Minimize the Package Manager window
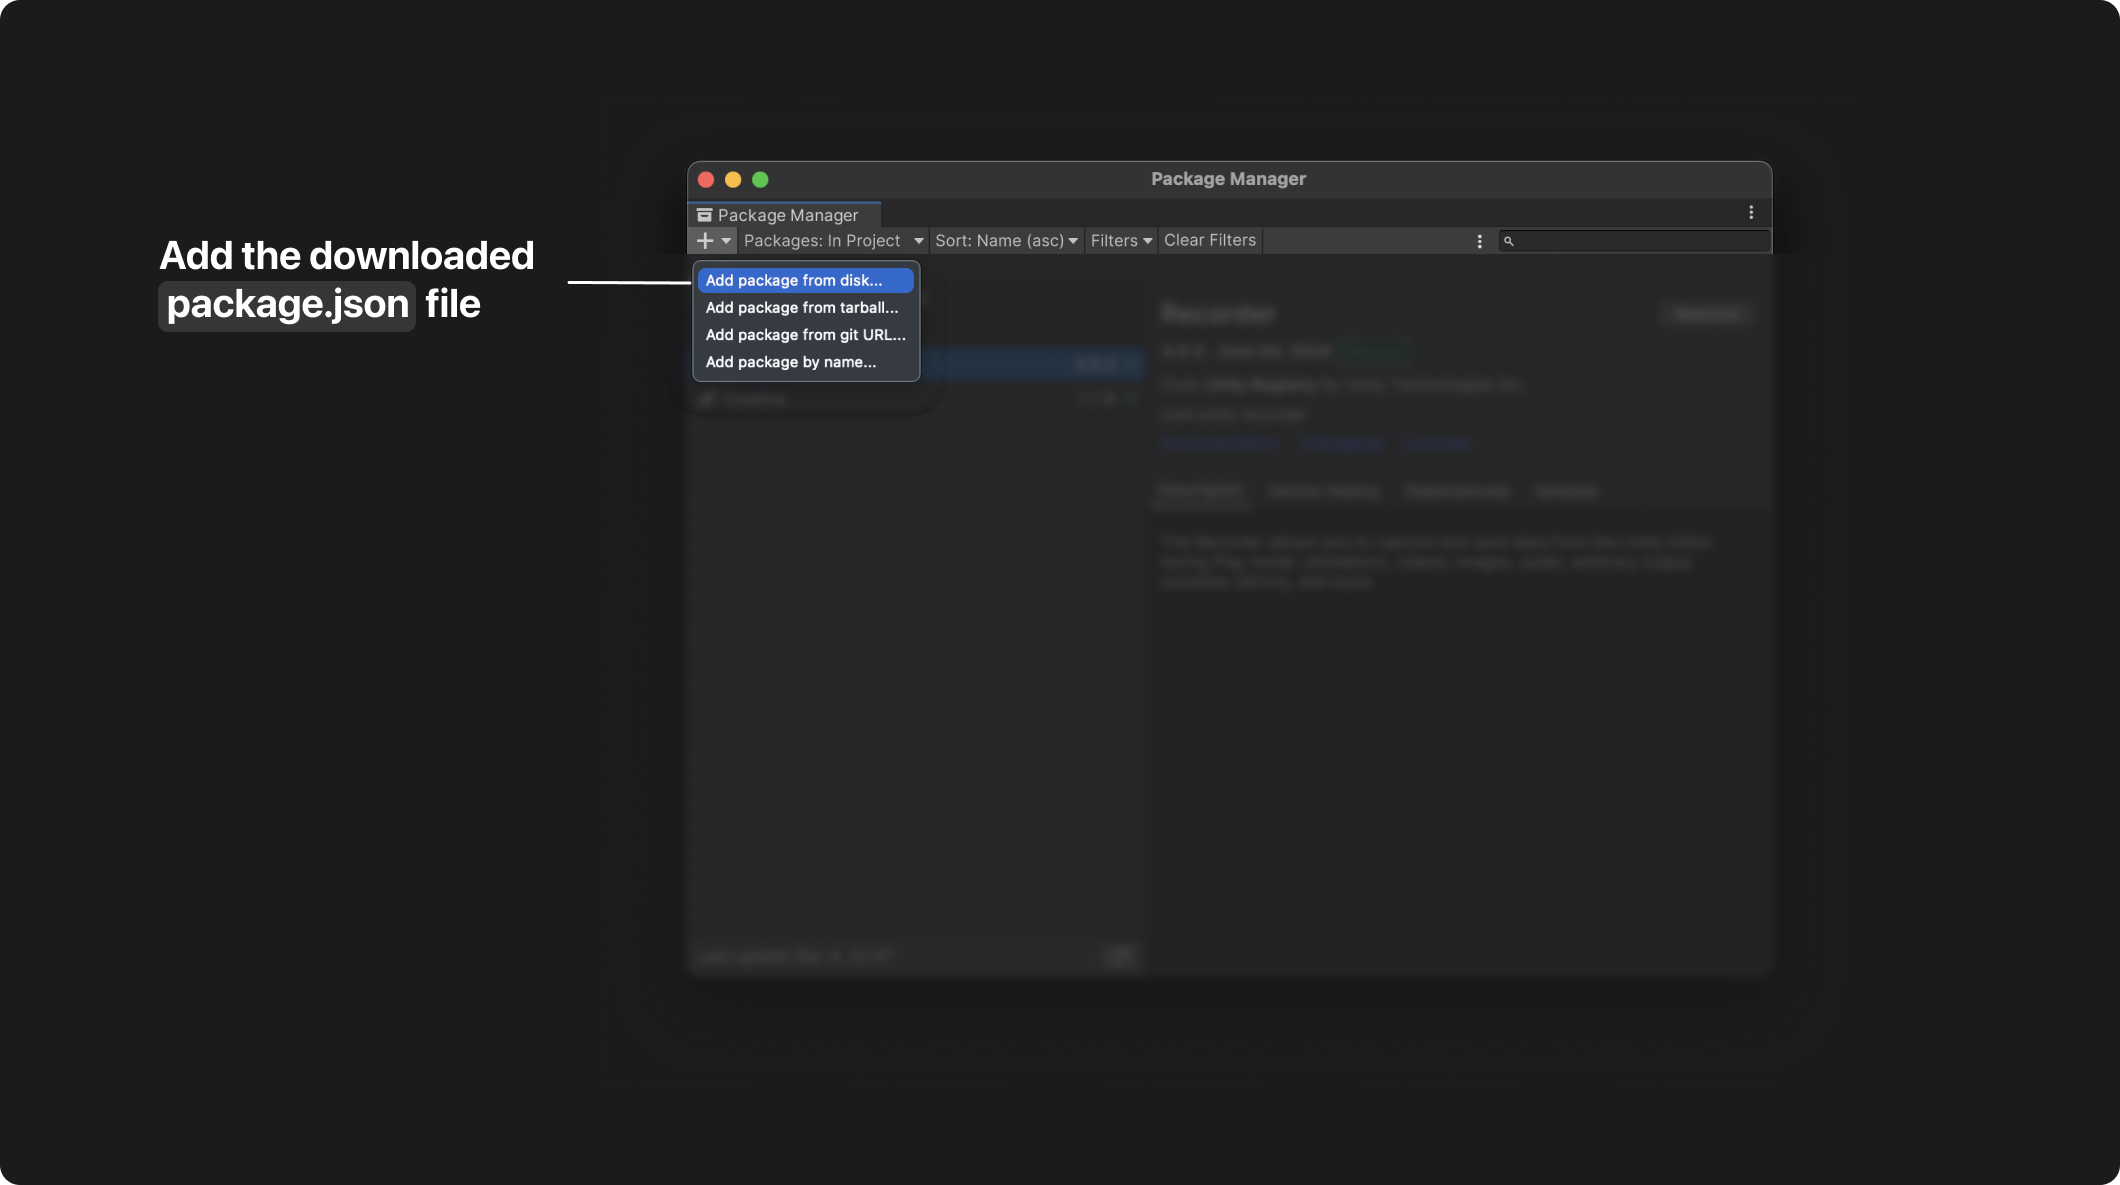Image resolution: width=2120 pixels, height=1185 pixels. [x=733, y=180]
